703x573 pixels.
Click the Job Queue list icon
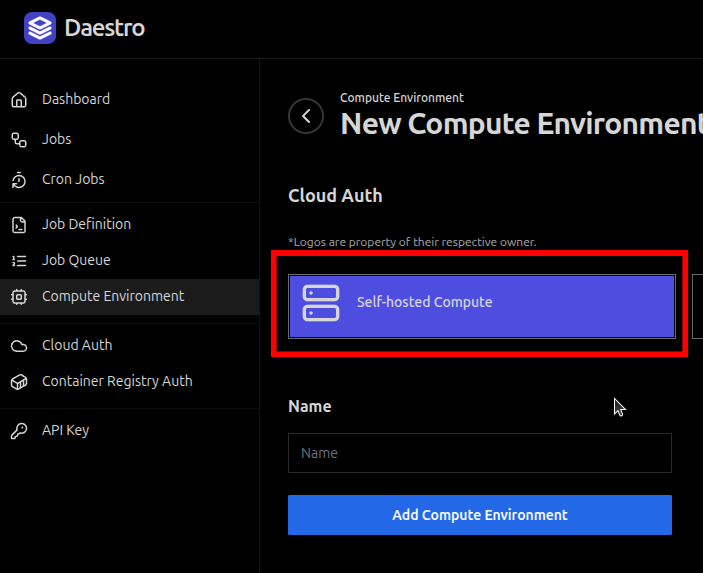pyautogui.click(x=19, y=261)
